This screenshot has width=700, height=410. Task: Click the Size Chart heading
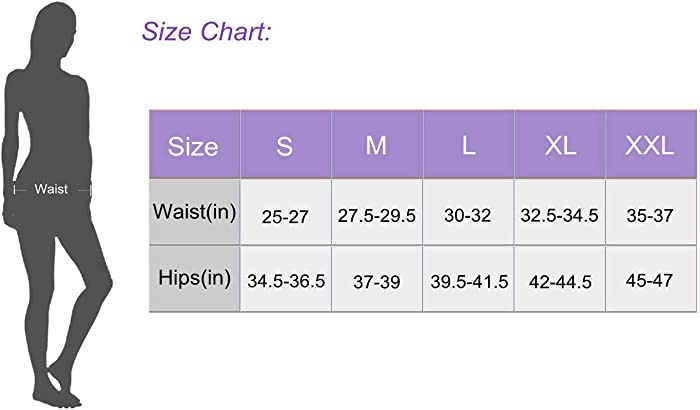point(206,32)
